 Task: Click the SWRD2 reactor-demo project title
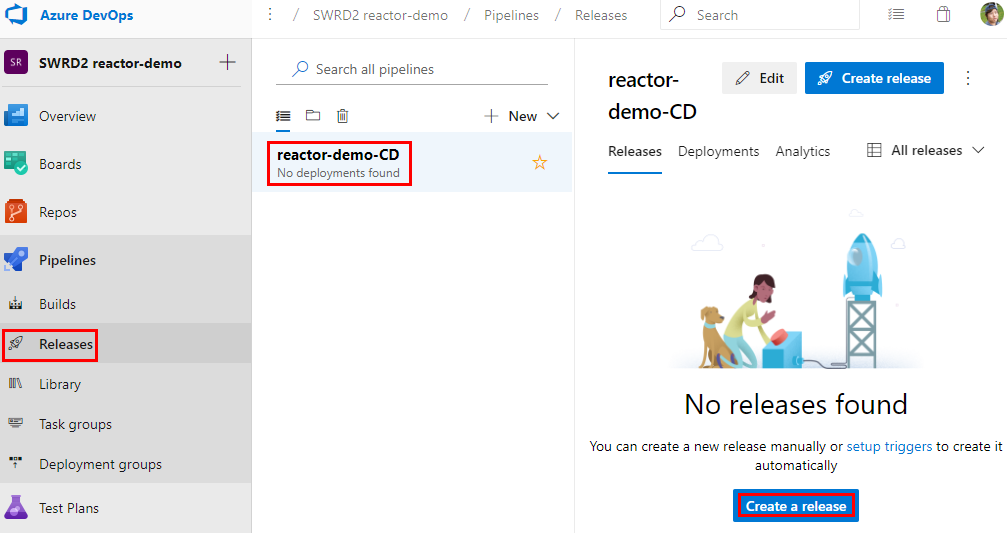[110, 63]
